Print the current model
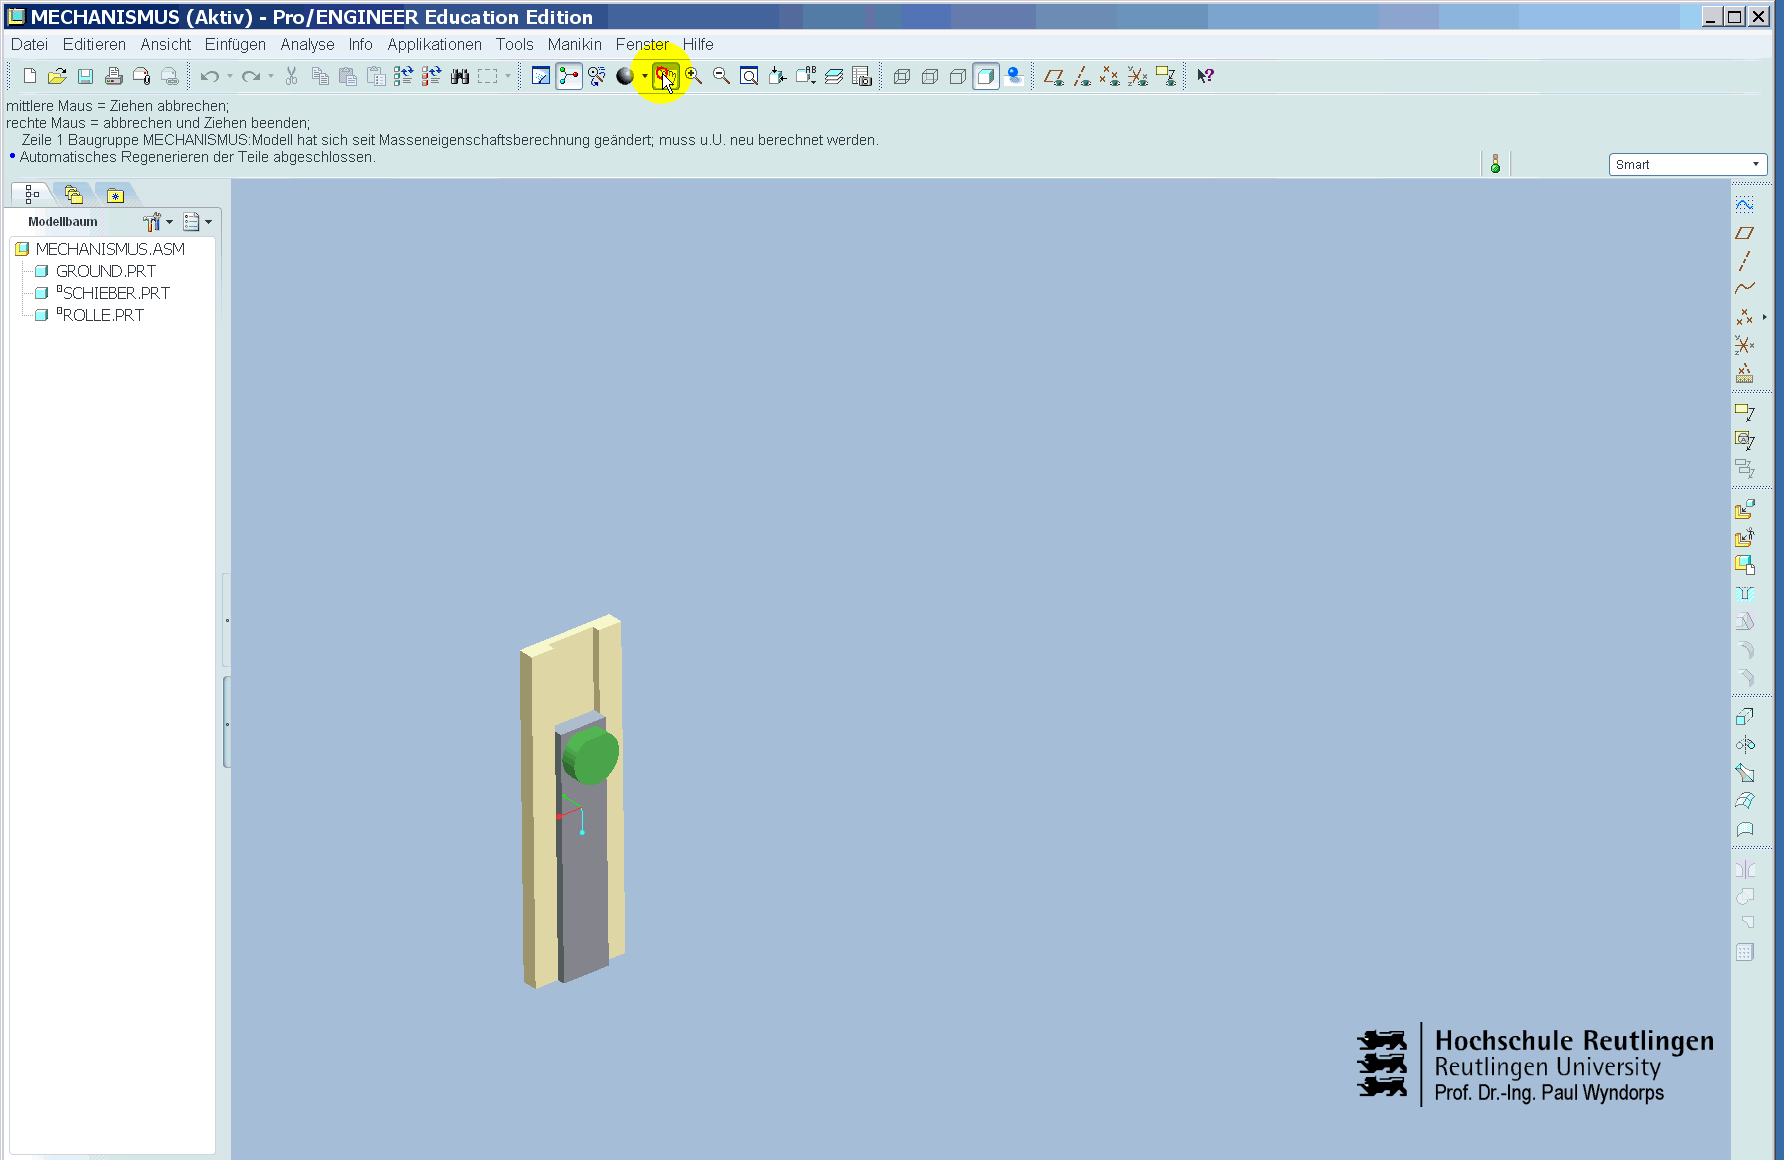This screenshot has height=1160, width=1784. point(113,76)
